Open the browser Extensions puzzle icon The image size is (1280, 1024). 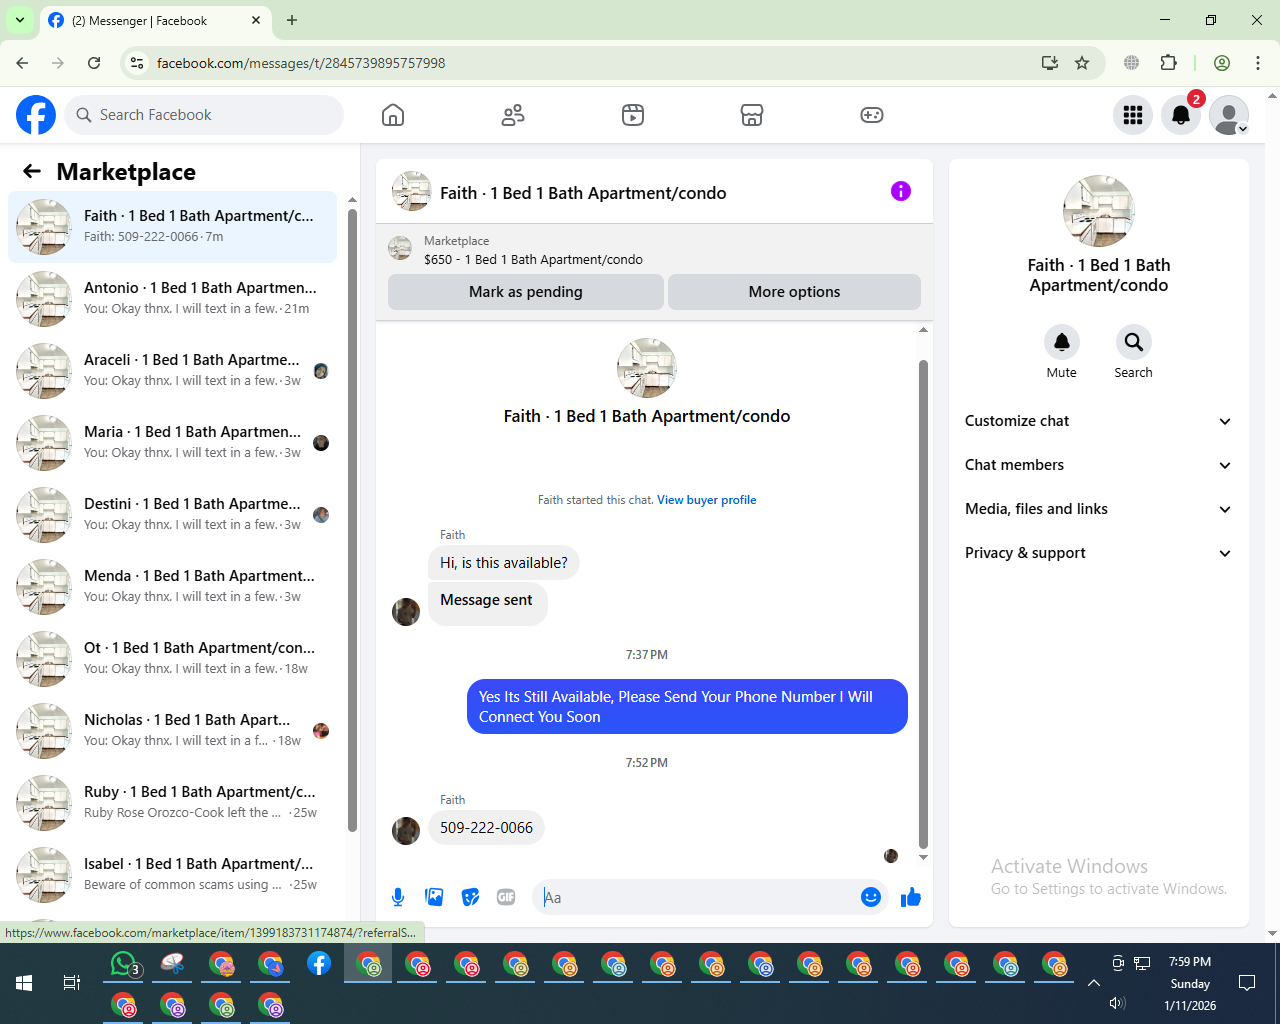pyautogui.click(x=1168, y=63)
